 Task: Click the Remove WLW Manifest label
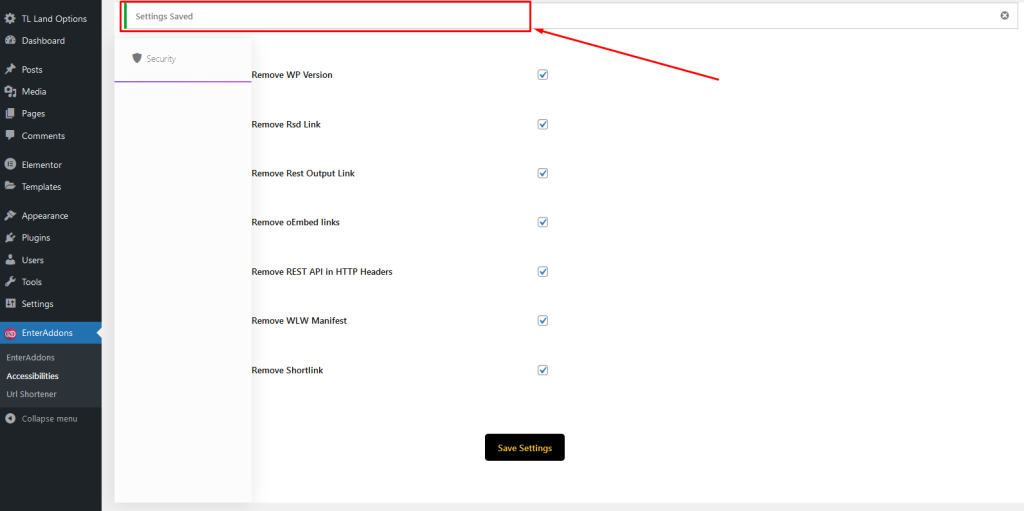[x=299, y=321]
